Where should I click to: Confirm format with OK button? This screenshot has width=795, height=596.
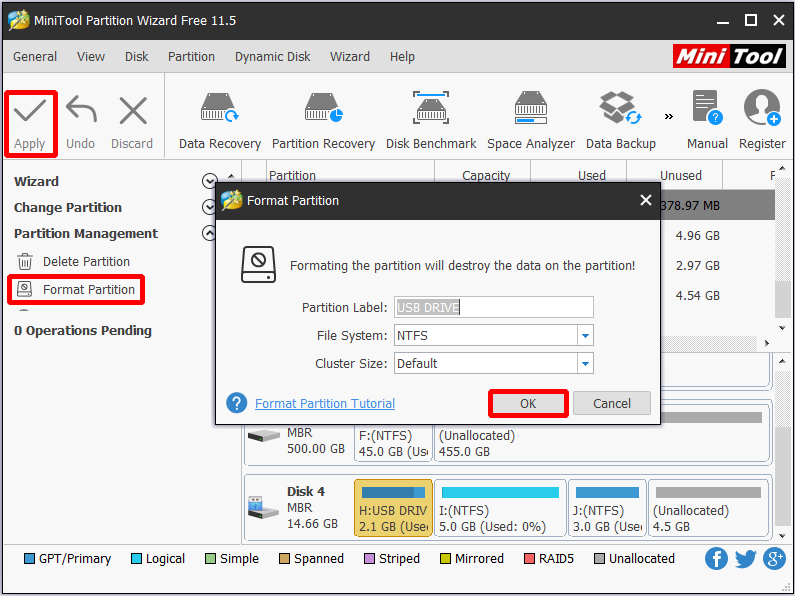click(x=528, y=403)
